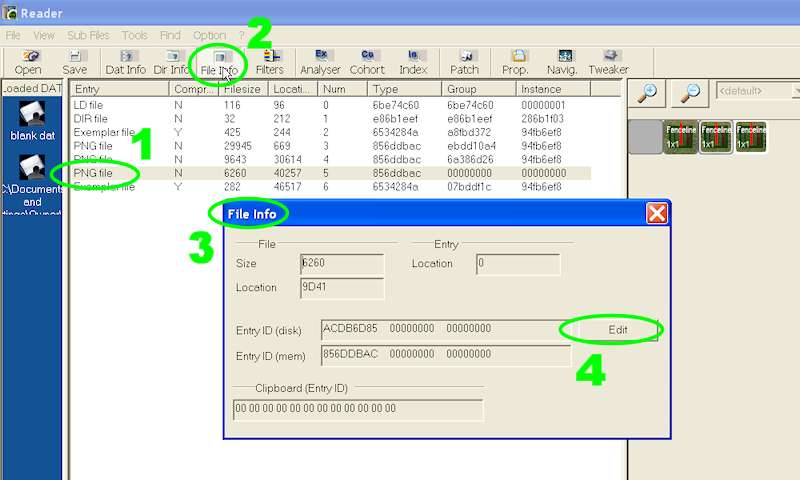The image size is (800, 480).
Task: Launch the Analyser tool
Action: [320, 62]
